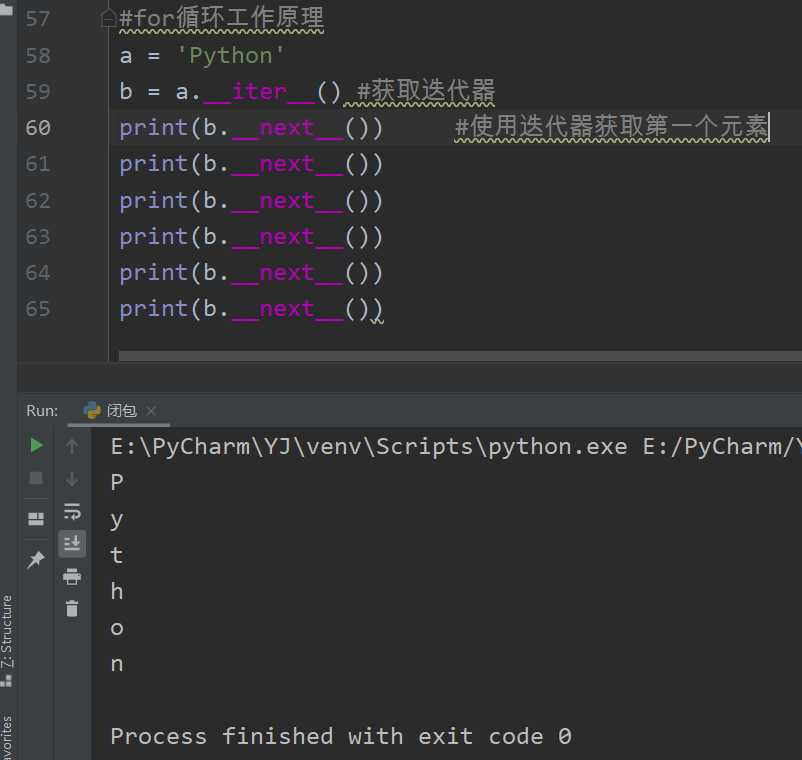The width and height of the screenshot is (802, 760).
Task: Clear all console output with trash icon
Action: [72, 609]
